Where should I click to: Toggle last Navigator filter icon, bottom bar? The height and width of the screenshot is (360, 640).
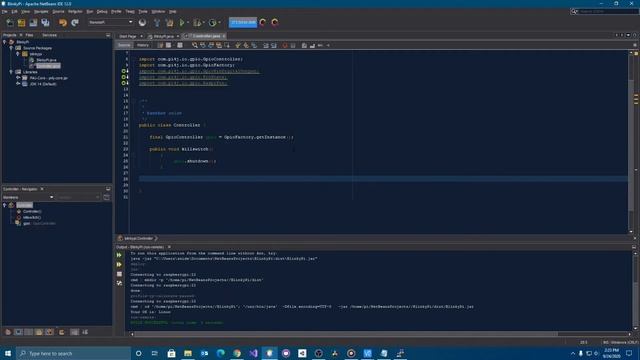pos(85,332)
